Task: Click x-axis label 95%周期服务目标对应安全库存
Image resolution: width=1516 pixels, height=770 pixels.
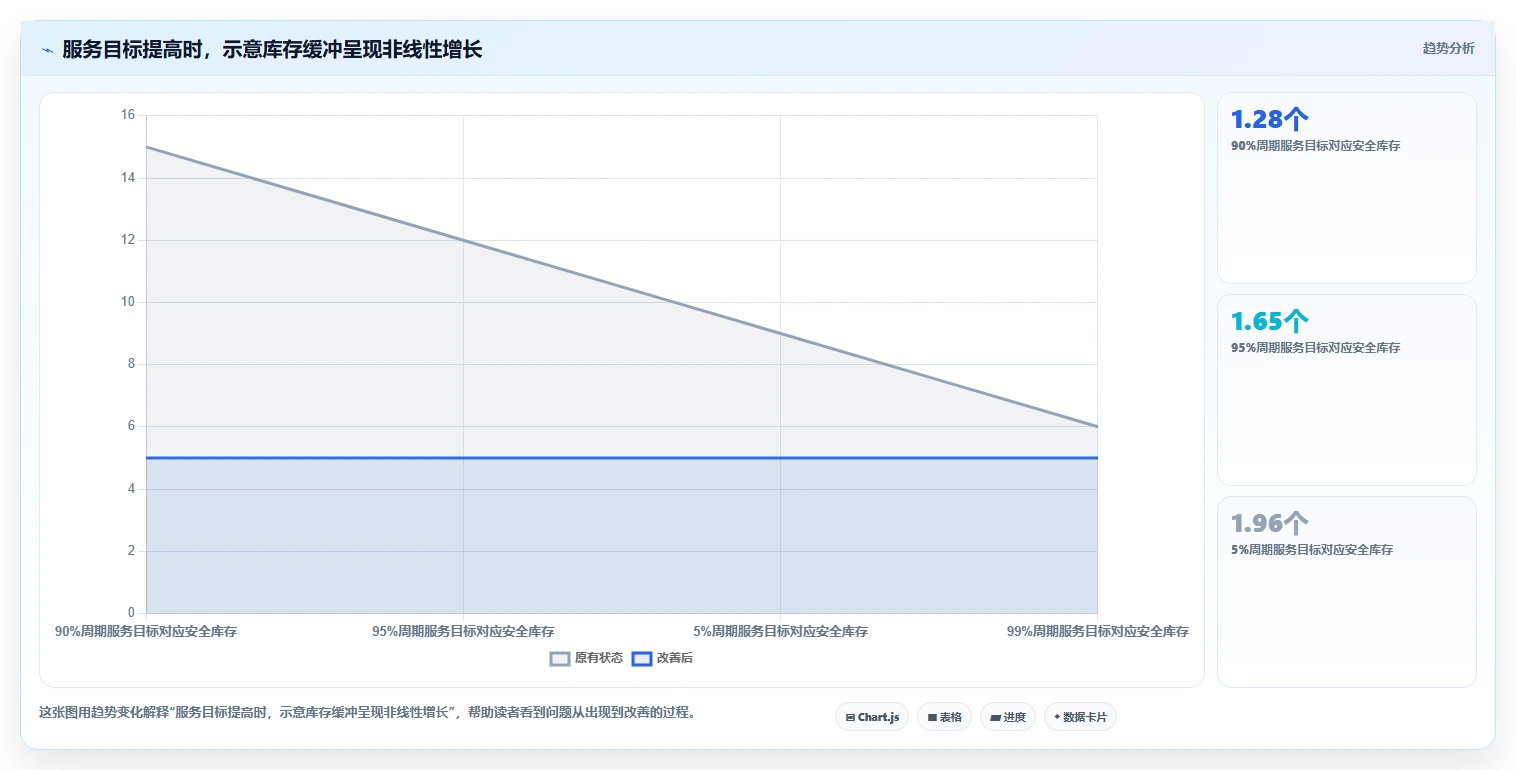Action: click(463, 632)
